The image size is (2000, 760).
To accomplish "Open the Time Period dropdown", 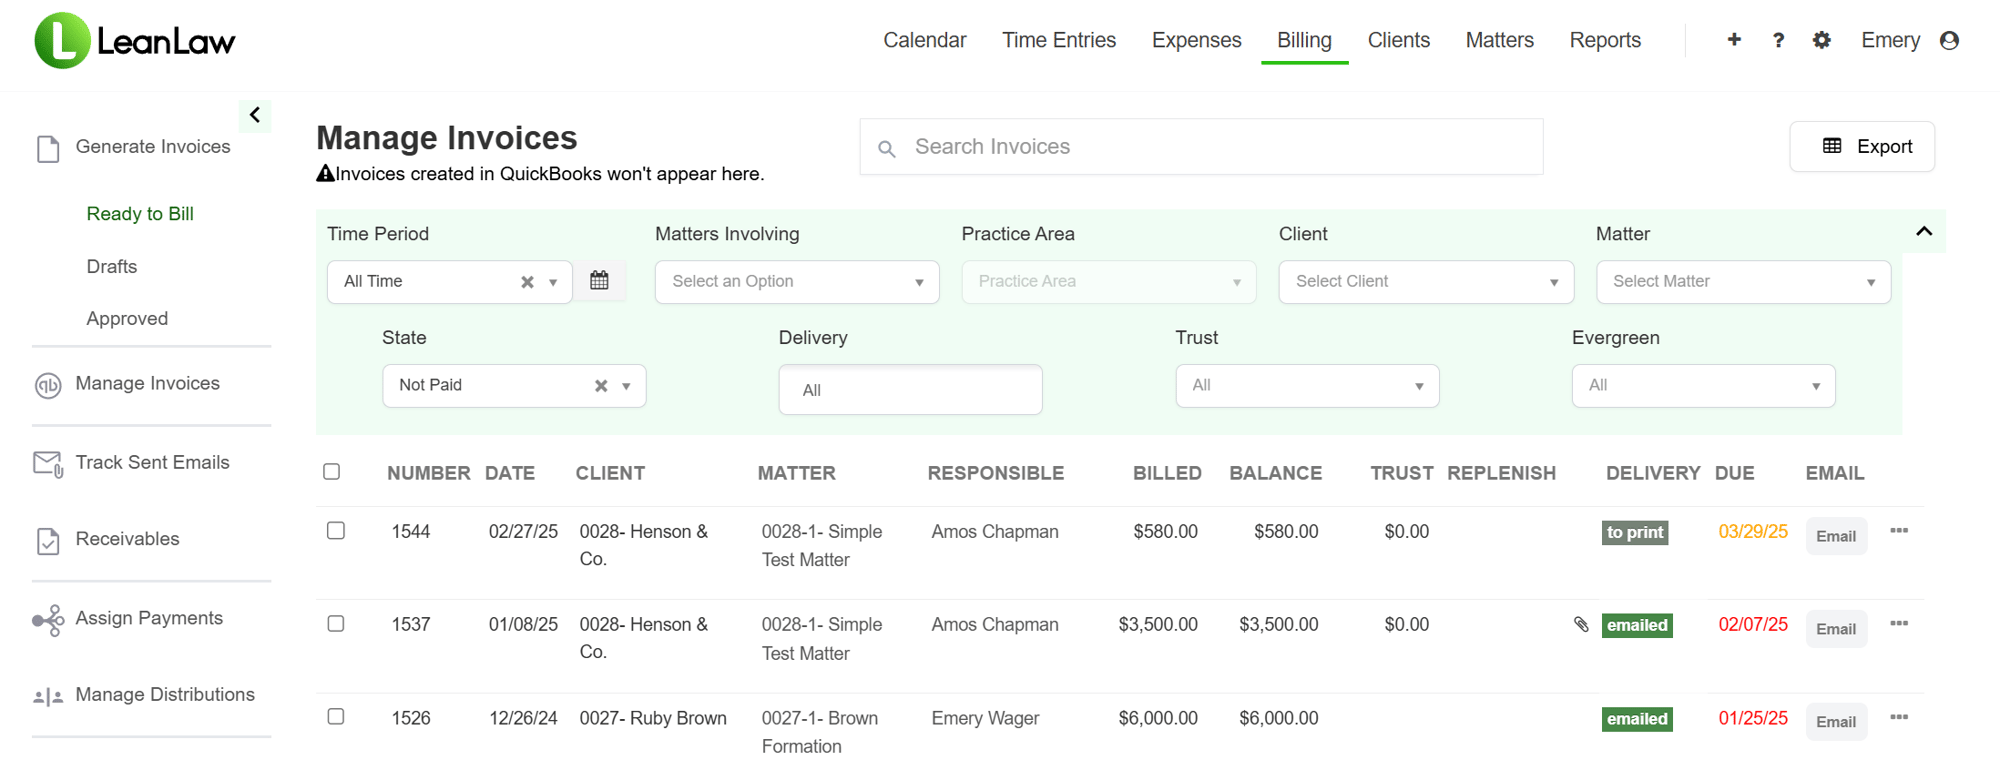I will click(x=449, y=282).
